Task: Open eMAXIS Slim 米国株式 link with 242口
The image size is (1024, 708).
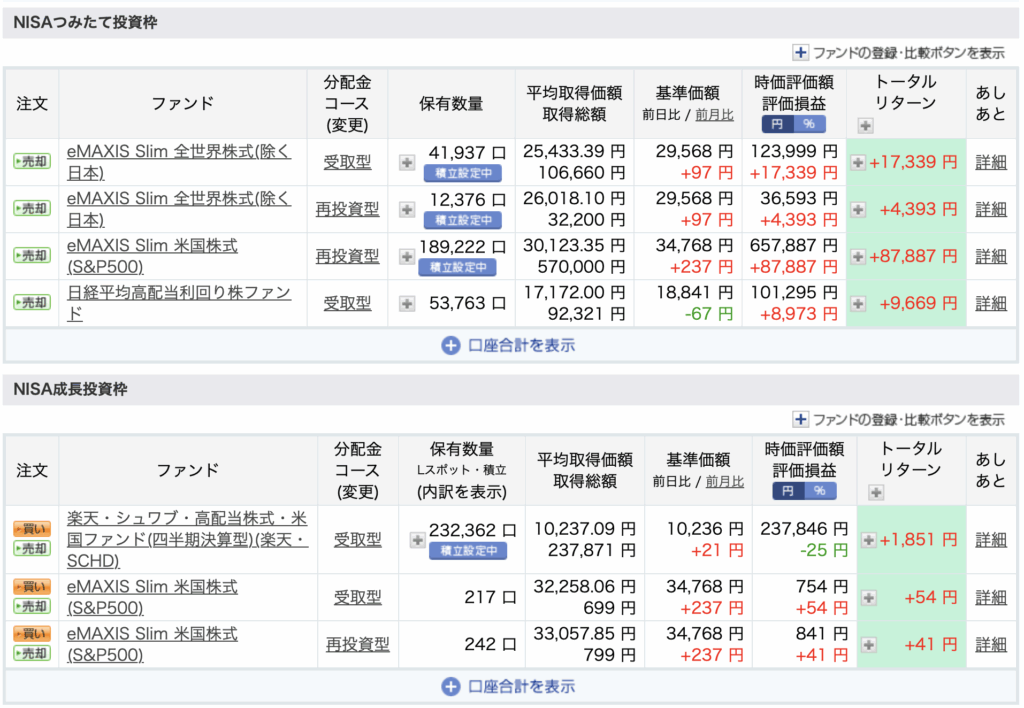Action: click(152, 644)
